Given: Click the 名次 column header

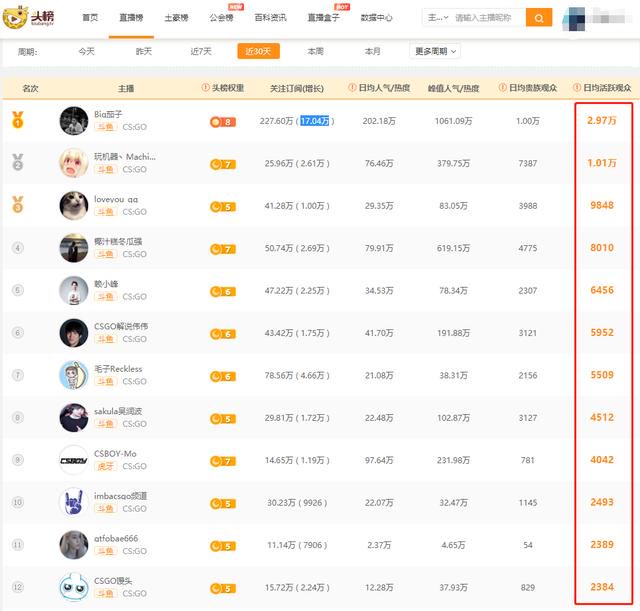Looking at the screenshot, I should pos(30,88).
